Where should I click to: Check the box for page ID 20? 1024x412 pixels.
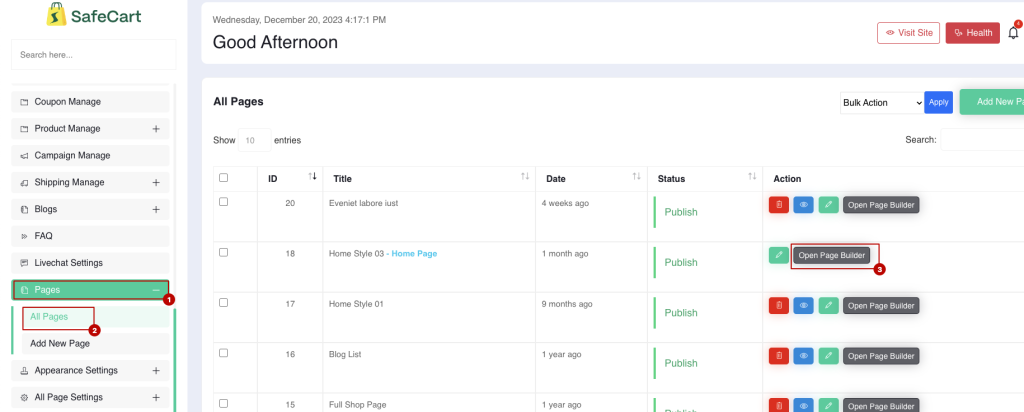(223, 202)
